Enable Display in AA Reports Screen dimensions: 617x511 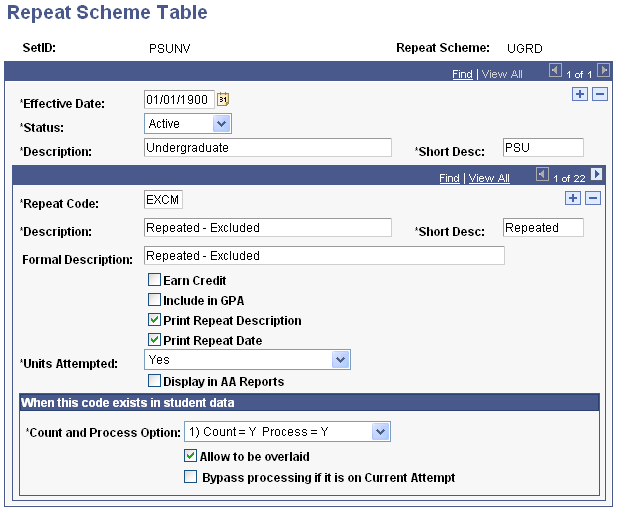[154, 381]
